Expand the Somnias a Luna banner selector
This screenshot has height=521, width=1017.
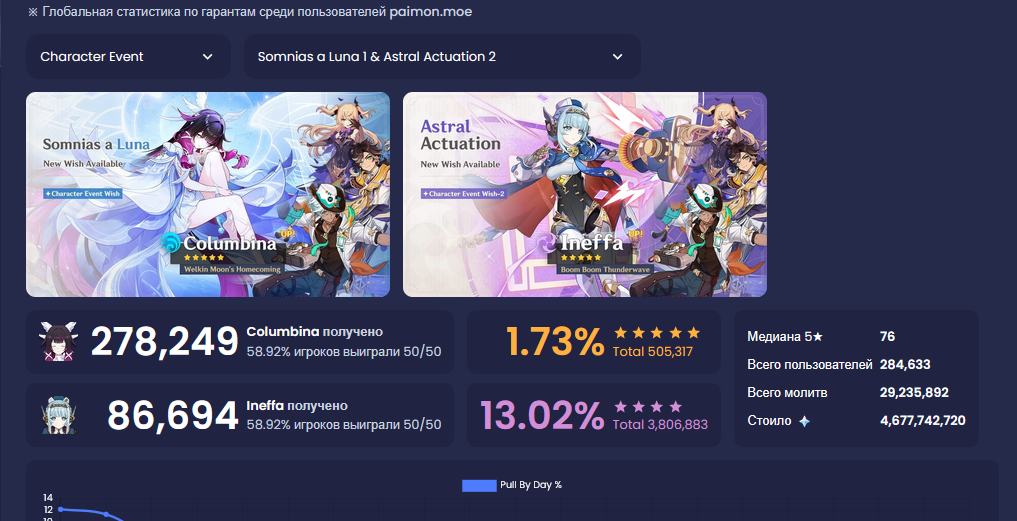[442, 56]
